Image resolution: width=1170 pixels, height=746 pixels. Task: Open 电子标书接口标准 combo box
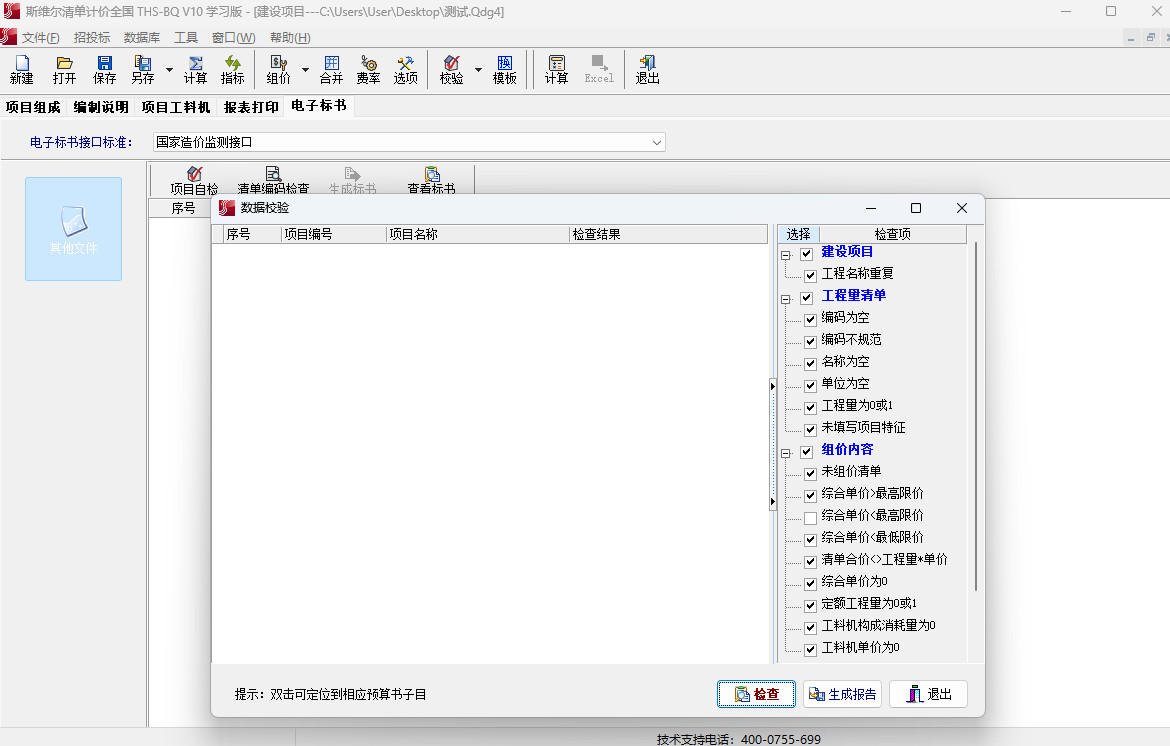[409, 142]
